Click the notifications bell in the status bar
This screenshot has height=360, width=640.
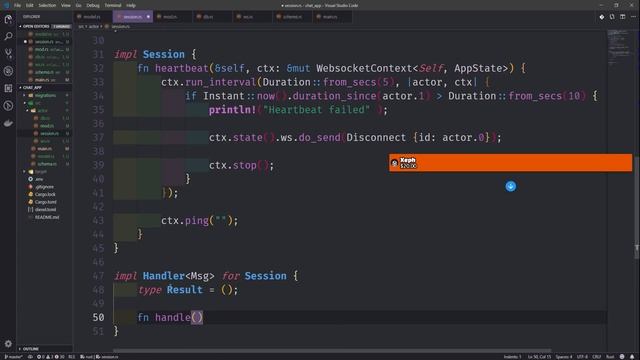(632, 357)
